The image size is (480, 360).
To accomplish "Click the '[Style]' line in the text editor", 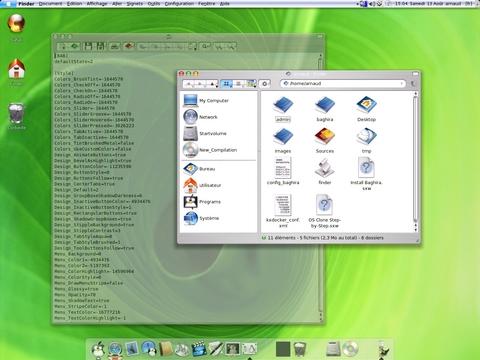I will point(64,73).
